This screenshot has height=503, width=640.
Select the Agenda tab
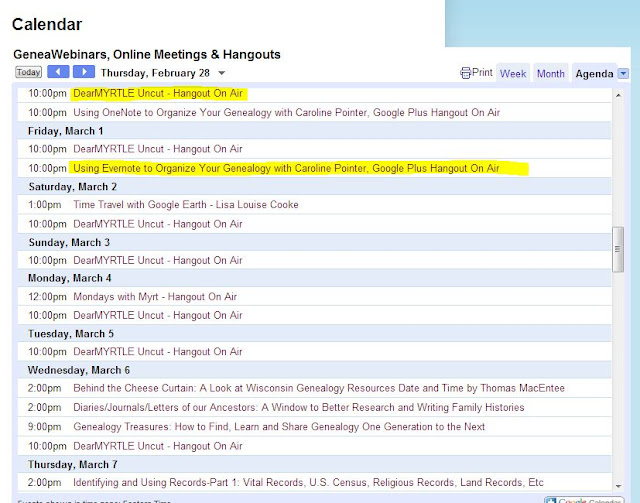[x=594, y=73]
